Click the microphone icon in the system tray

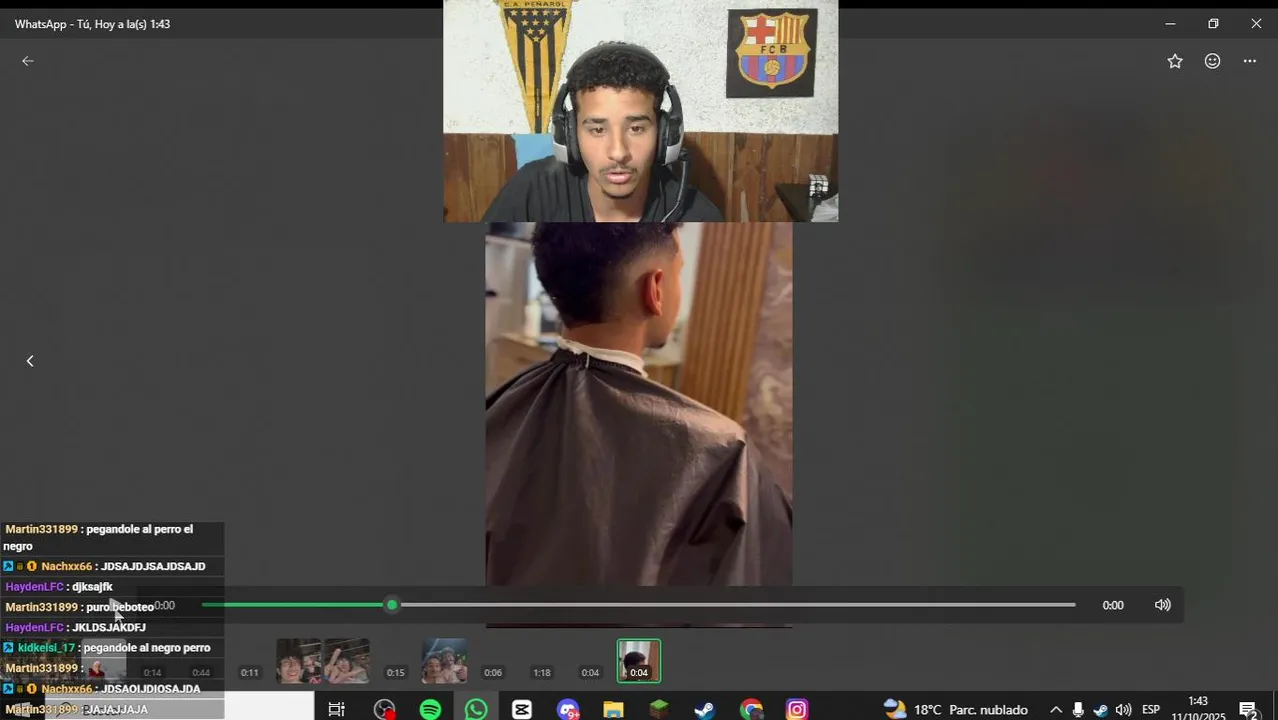(x=1078, y=710)
